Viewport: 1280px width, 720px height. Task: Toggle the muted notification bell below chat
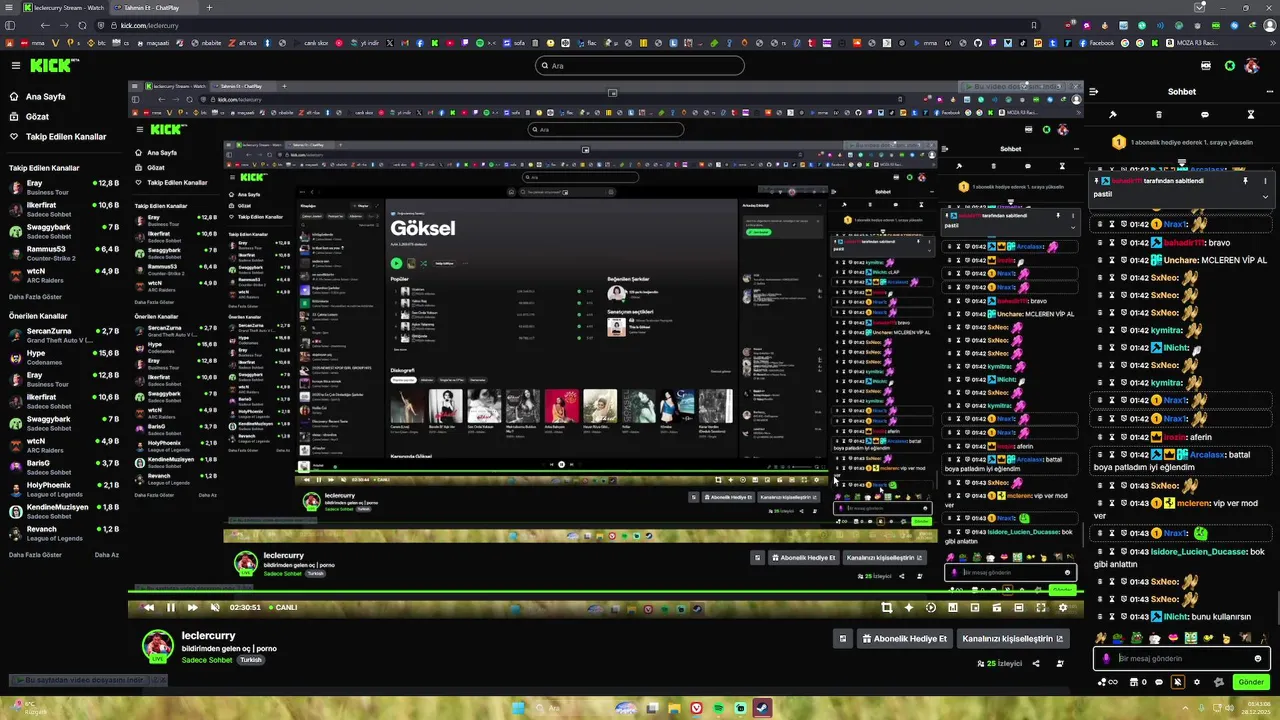coord(1177,682)
